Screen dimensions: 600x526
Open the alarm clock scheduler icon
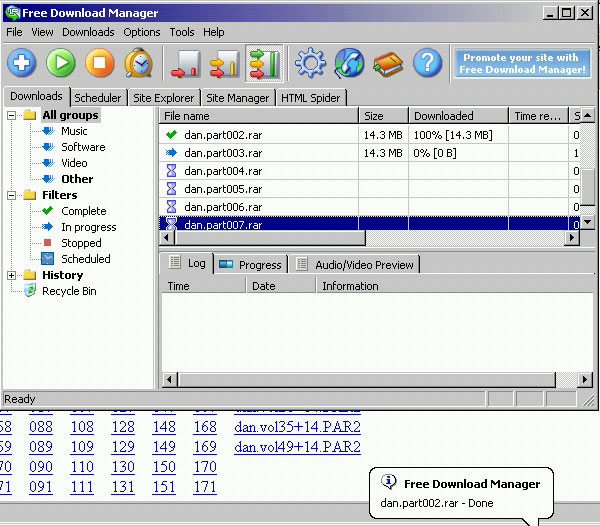[139, 63]
